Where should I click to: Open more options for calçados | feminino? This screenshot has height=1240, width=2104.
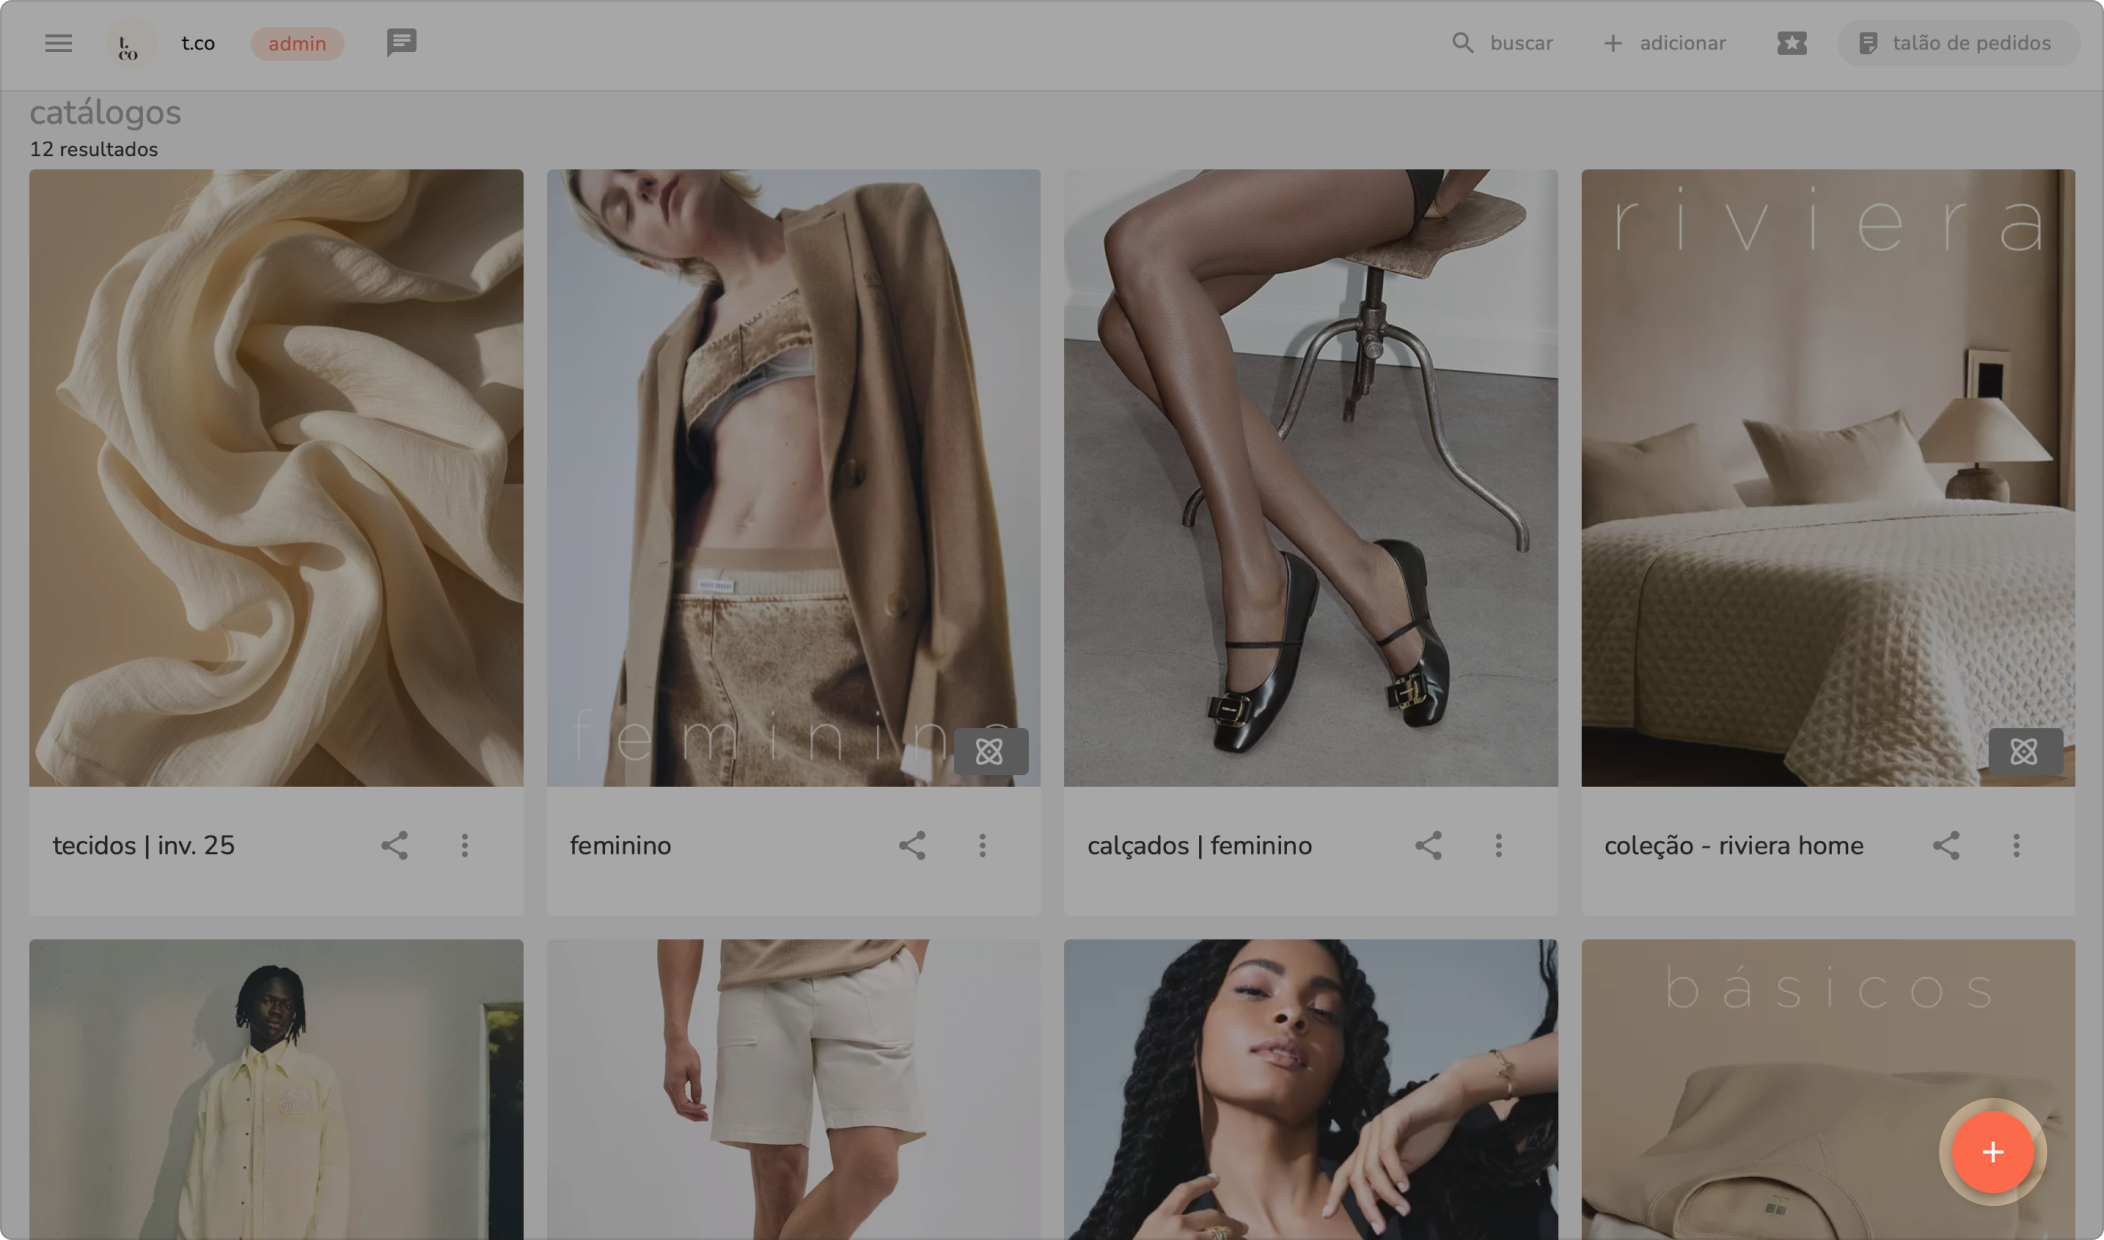1498,846
